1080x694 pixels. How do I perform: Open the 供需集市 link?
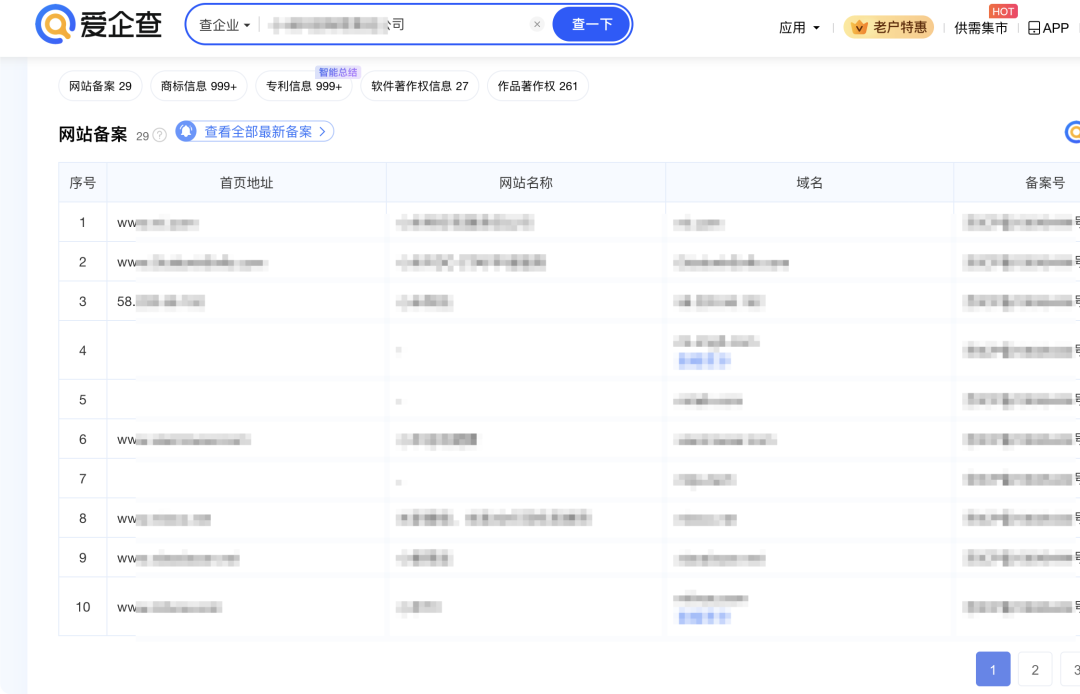[981, 28]
